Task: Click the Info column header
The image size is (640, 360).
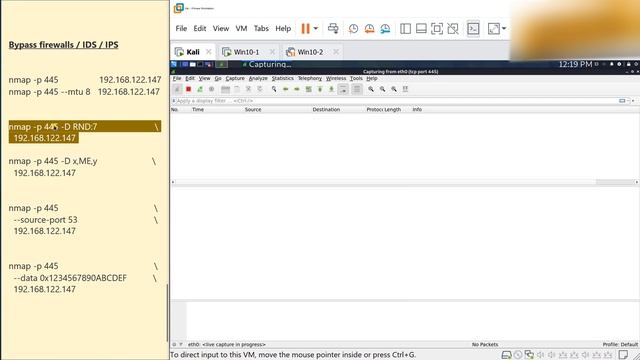Action: click(x=417, y=109)
